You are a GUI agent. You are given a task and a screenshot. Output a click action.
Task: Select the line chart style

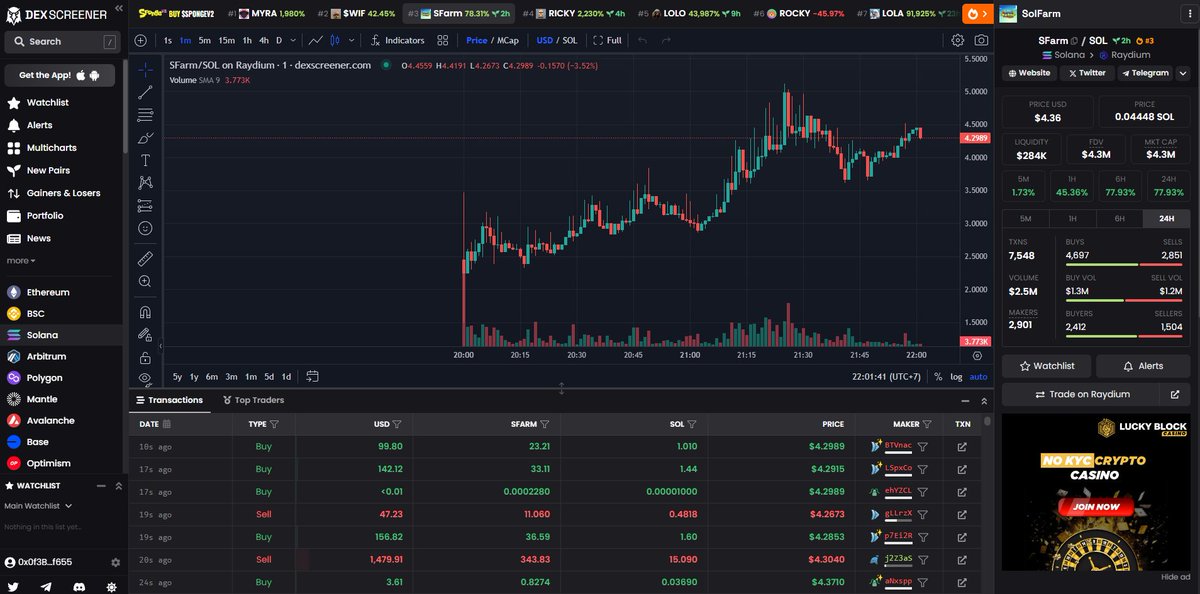316,41
